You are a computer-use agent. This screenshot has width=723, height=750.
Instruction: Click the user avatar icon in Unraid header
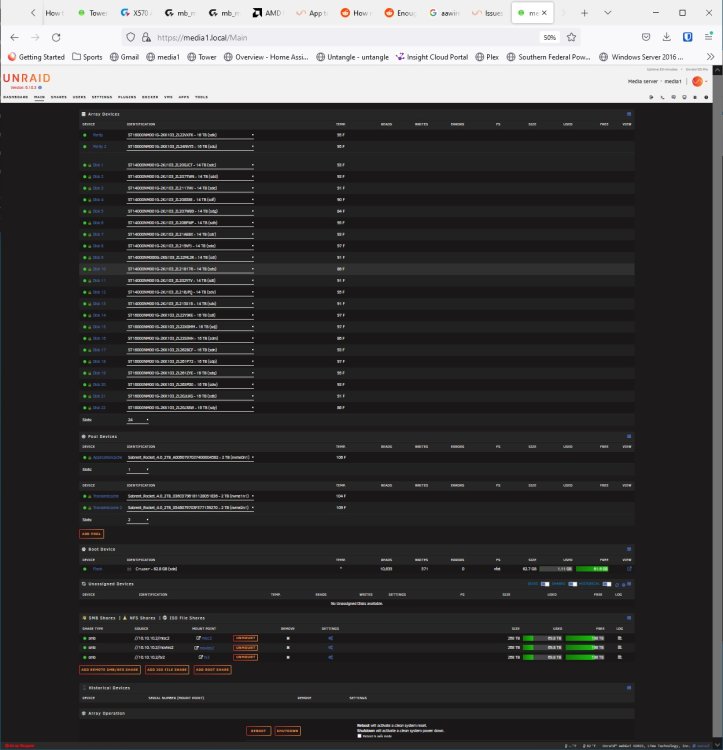coord(697,81)
